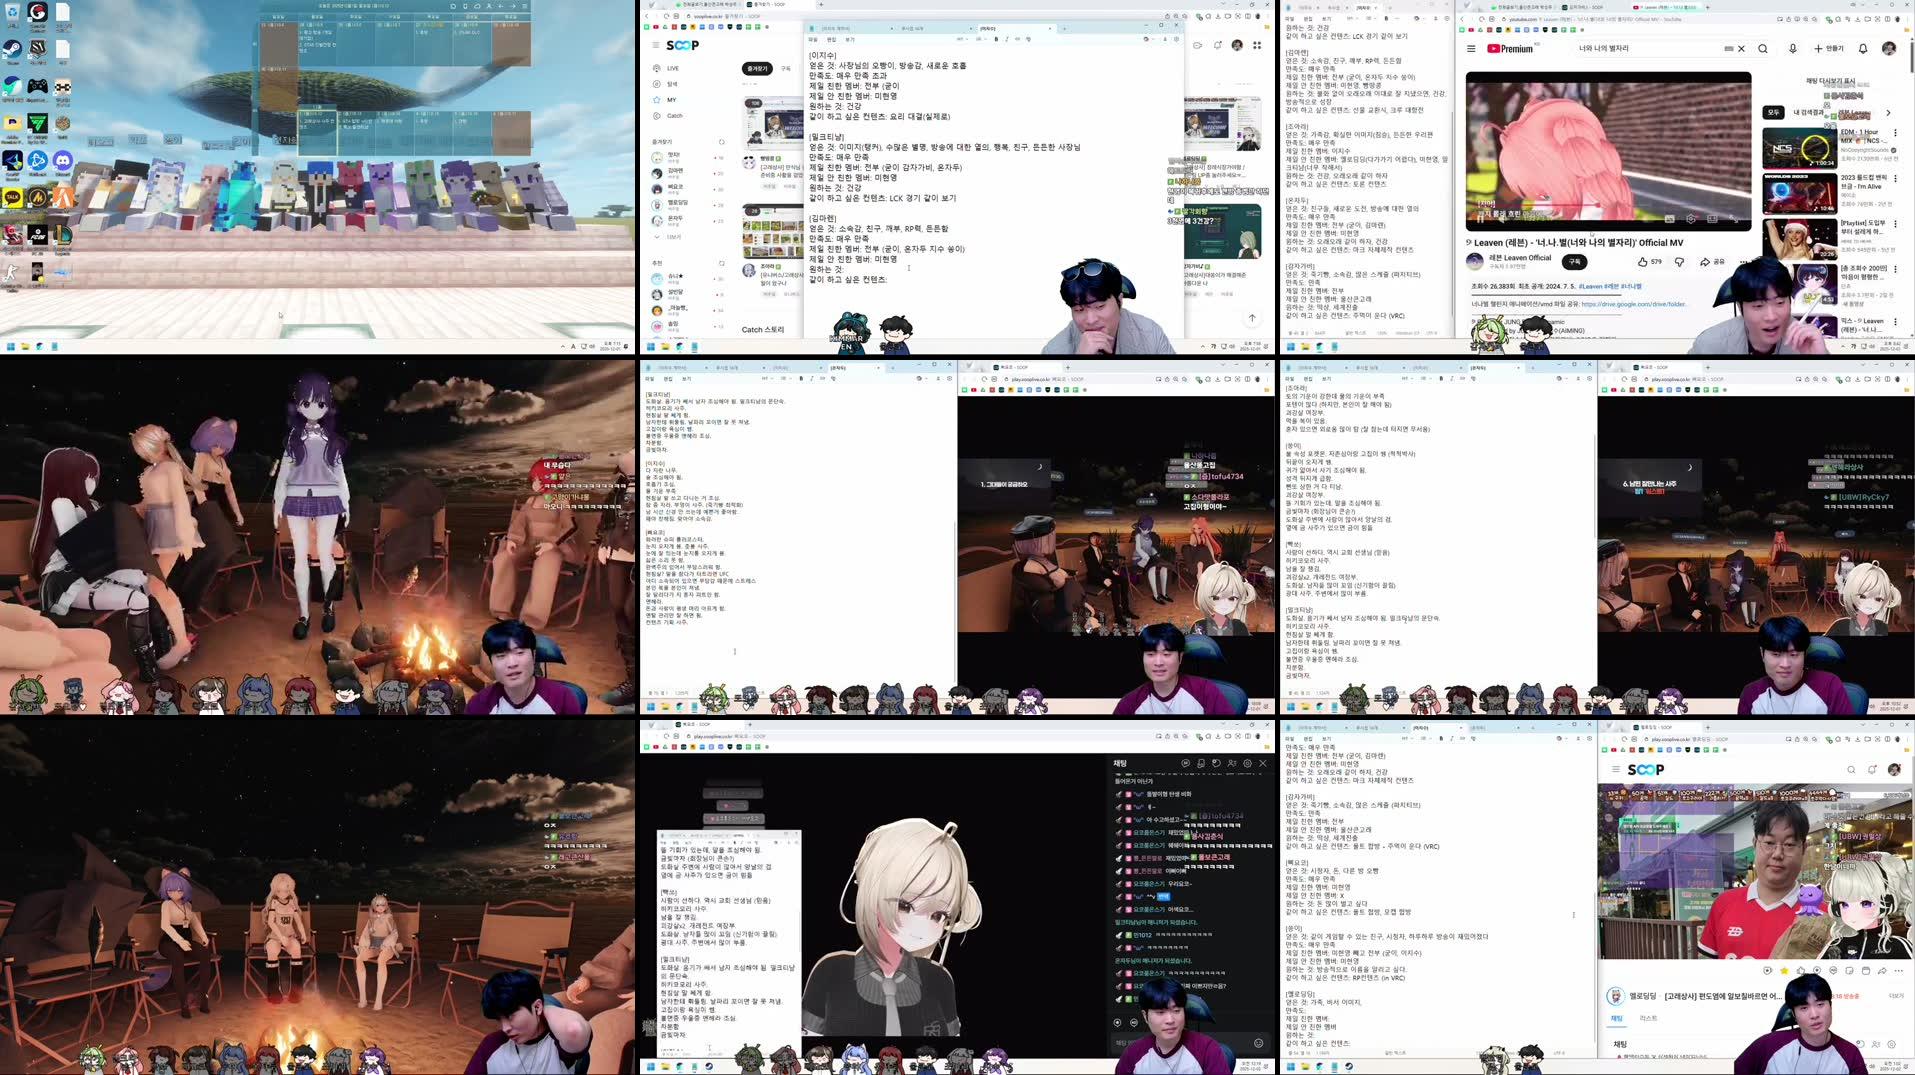This screenshot has width=1915, height=1075.
Task: Toggle the favorite star on 엘로딩딩's stream
Action: pyautogui.click(x=1785, y=970)
